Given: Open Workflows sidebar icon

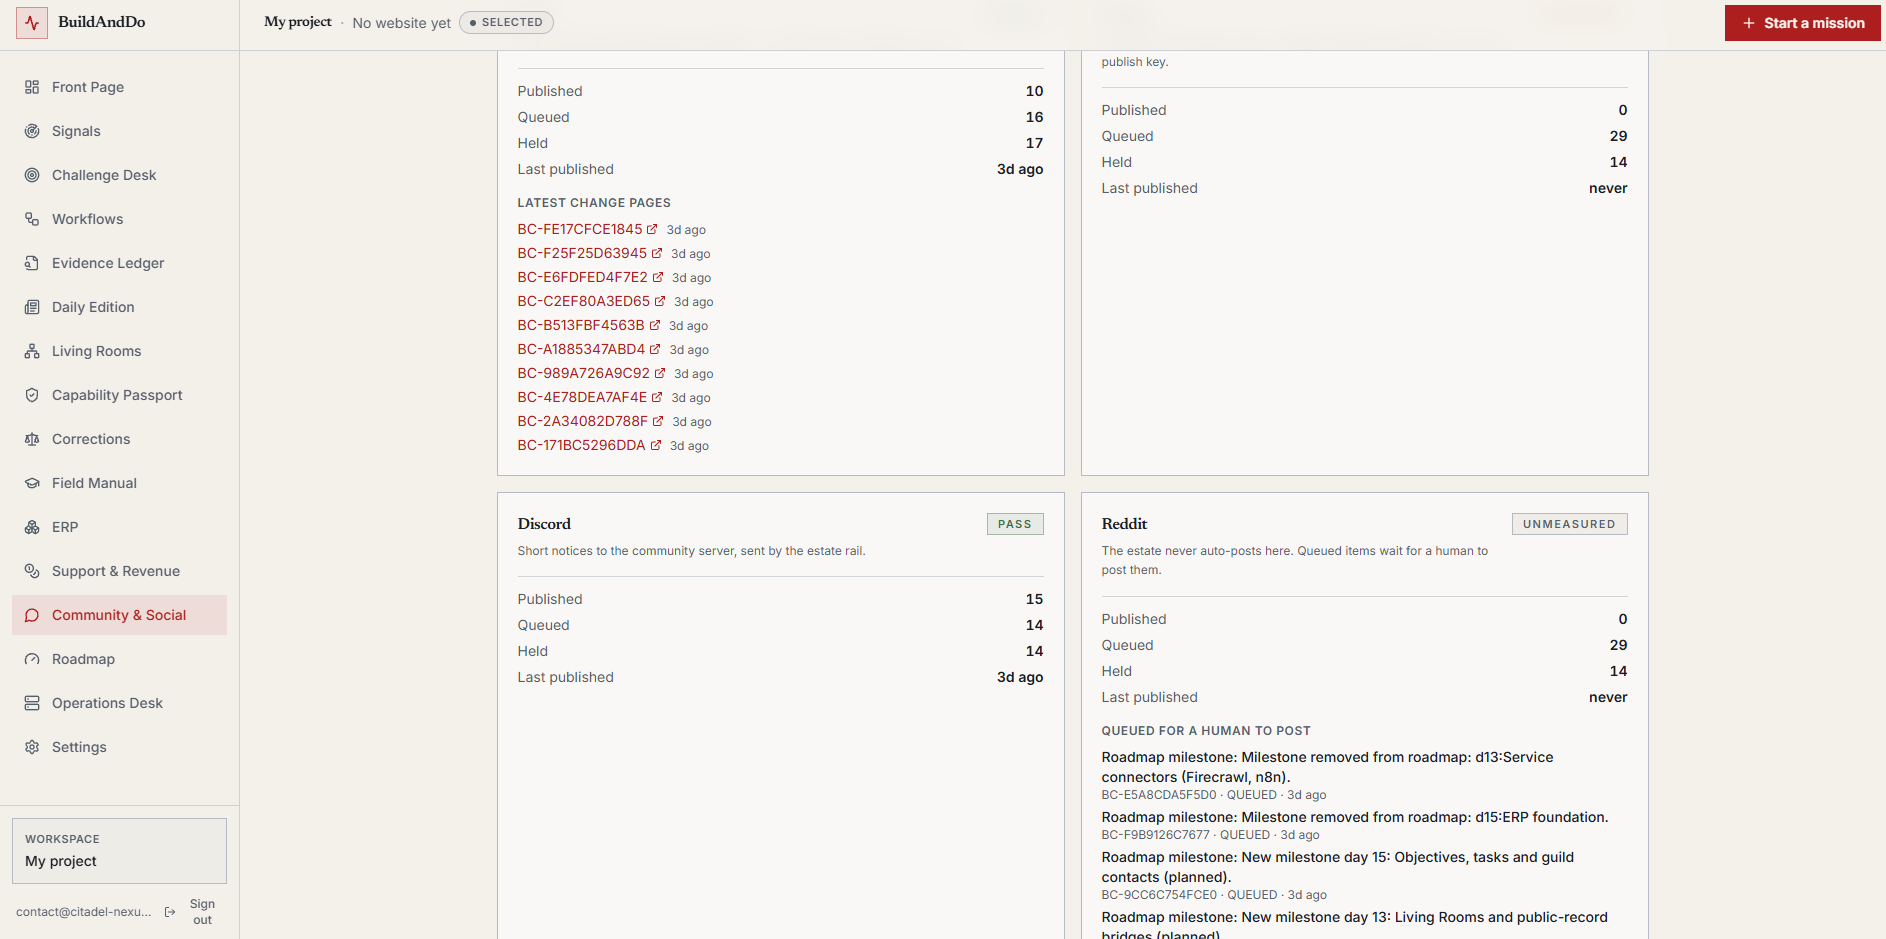Looking at the screenshot, I should [32, 219].
